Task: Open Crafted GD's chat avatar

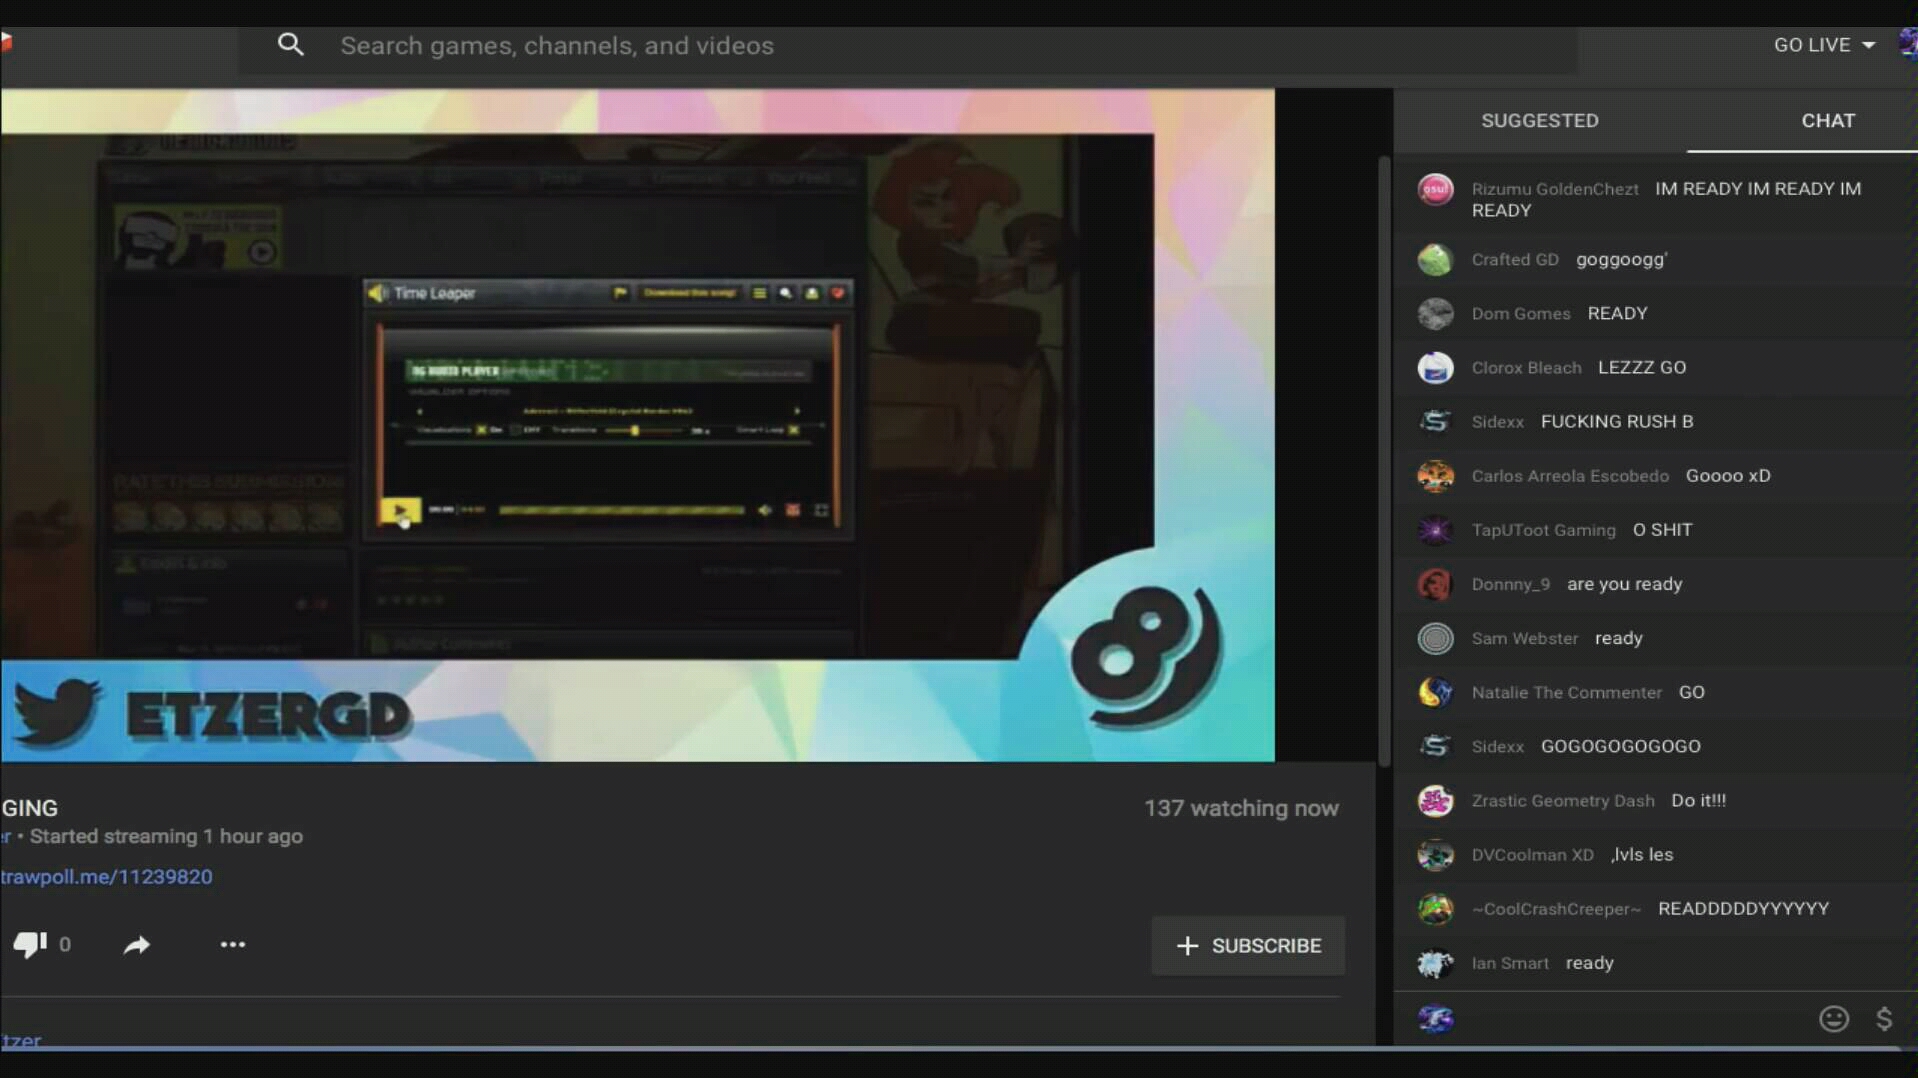Action: coord(1435,260)
